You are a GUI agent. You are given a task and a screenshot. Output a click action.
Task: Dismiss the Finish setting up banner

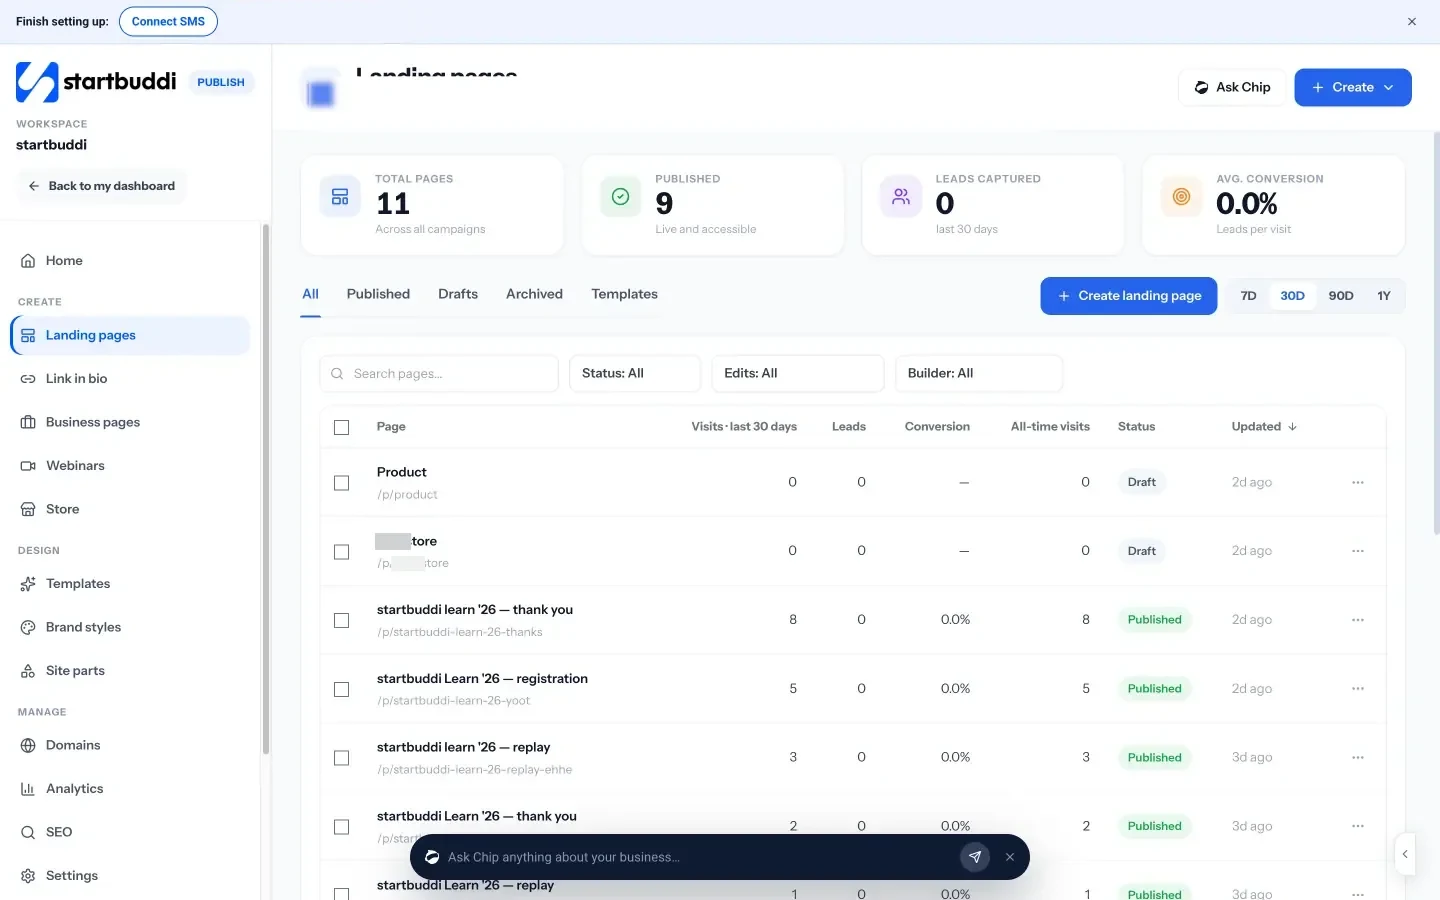click(1412, 22)
